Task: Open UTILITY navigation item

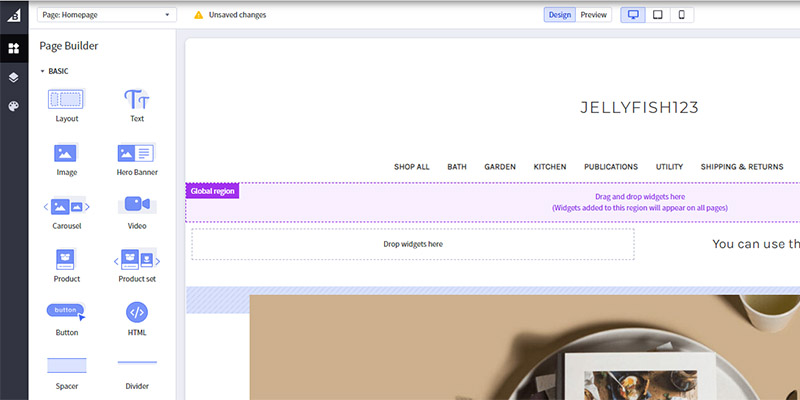Action: tap(669, 167)
